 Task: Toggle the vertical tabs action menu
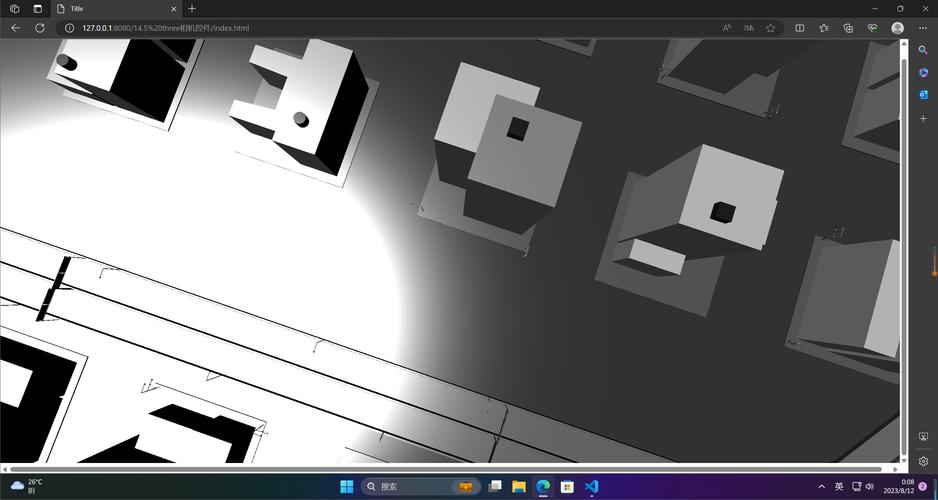[x=37, y=9]
